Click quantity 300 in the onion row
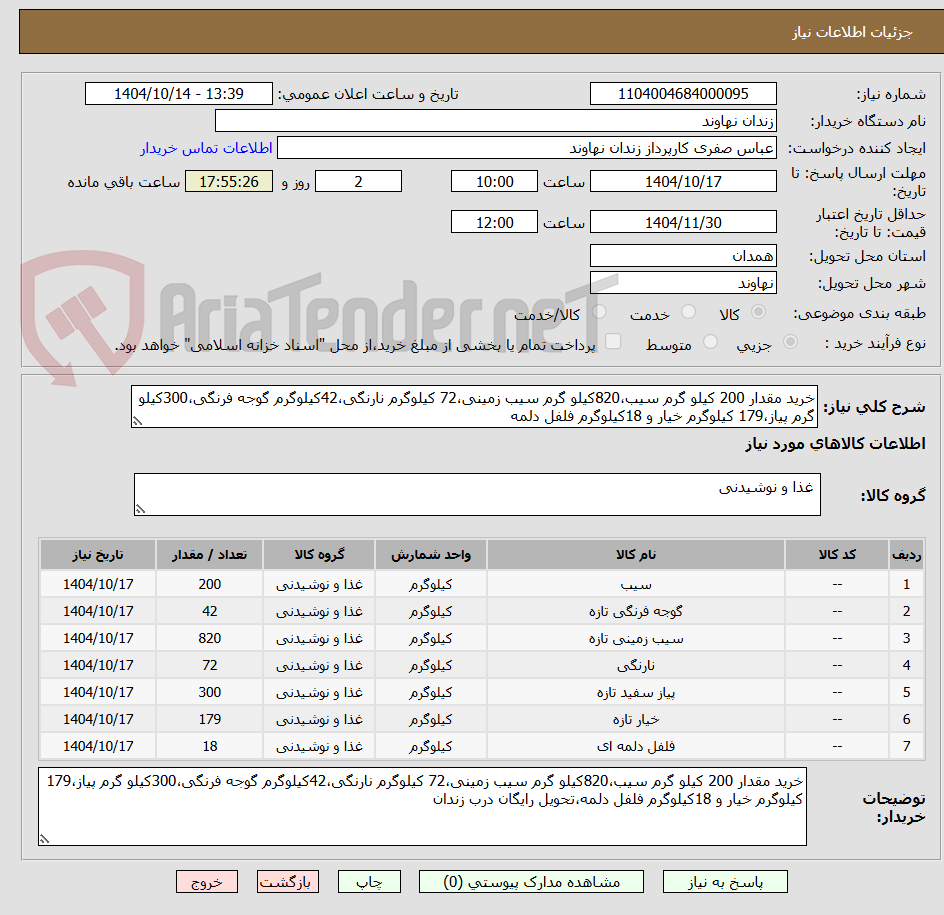This screenshot has width=944, height=915. [x=210, y=693]
